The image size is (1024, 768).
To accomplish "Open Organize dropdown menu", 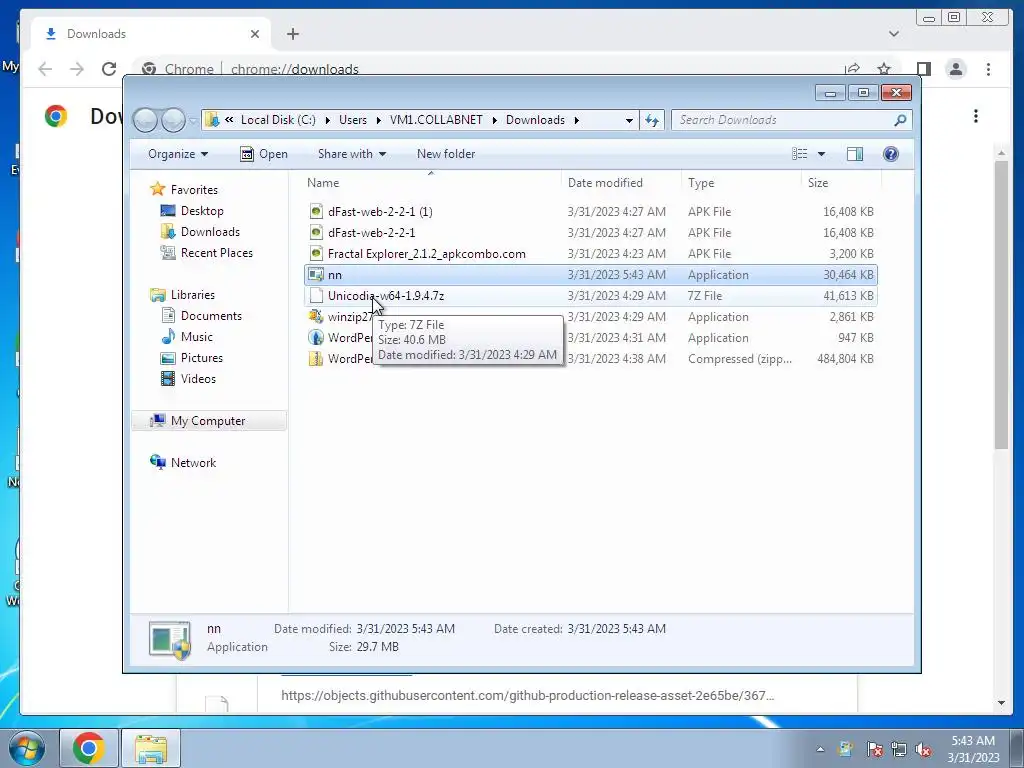I will click(x=178, y=154).
